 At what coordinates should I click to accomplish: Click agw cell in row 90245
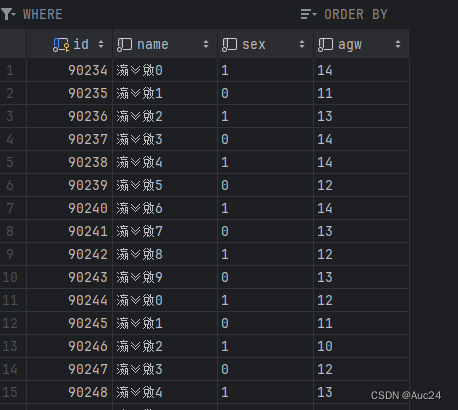[361, 323]
